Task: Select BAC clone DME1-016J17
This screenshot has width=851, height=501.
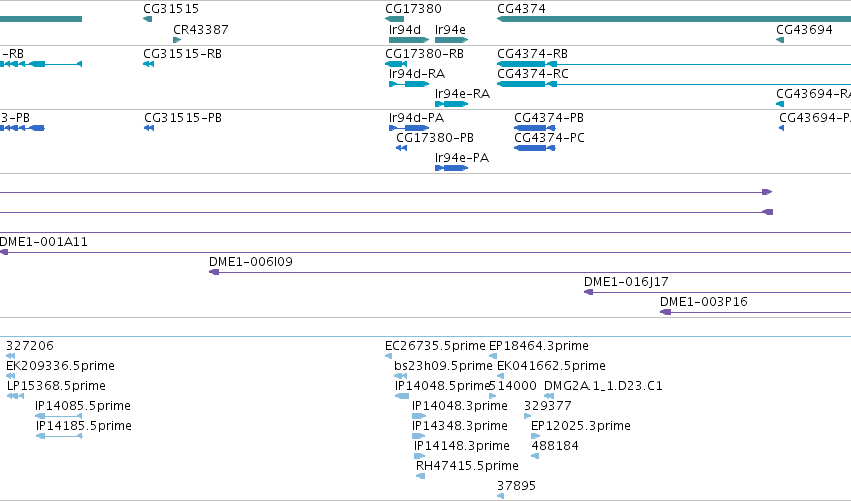Action: pyautogui.click(x=626, y=282)
